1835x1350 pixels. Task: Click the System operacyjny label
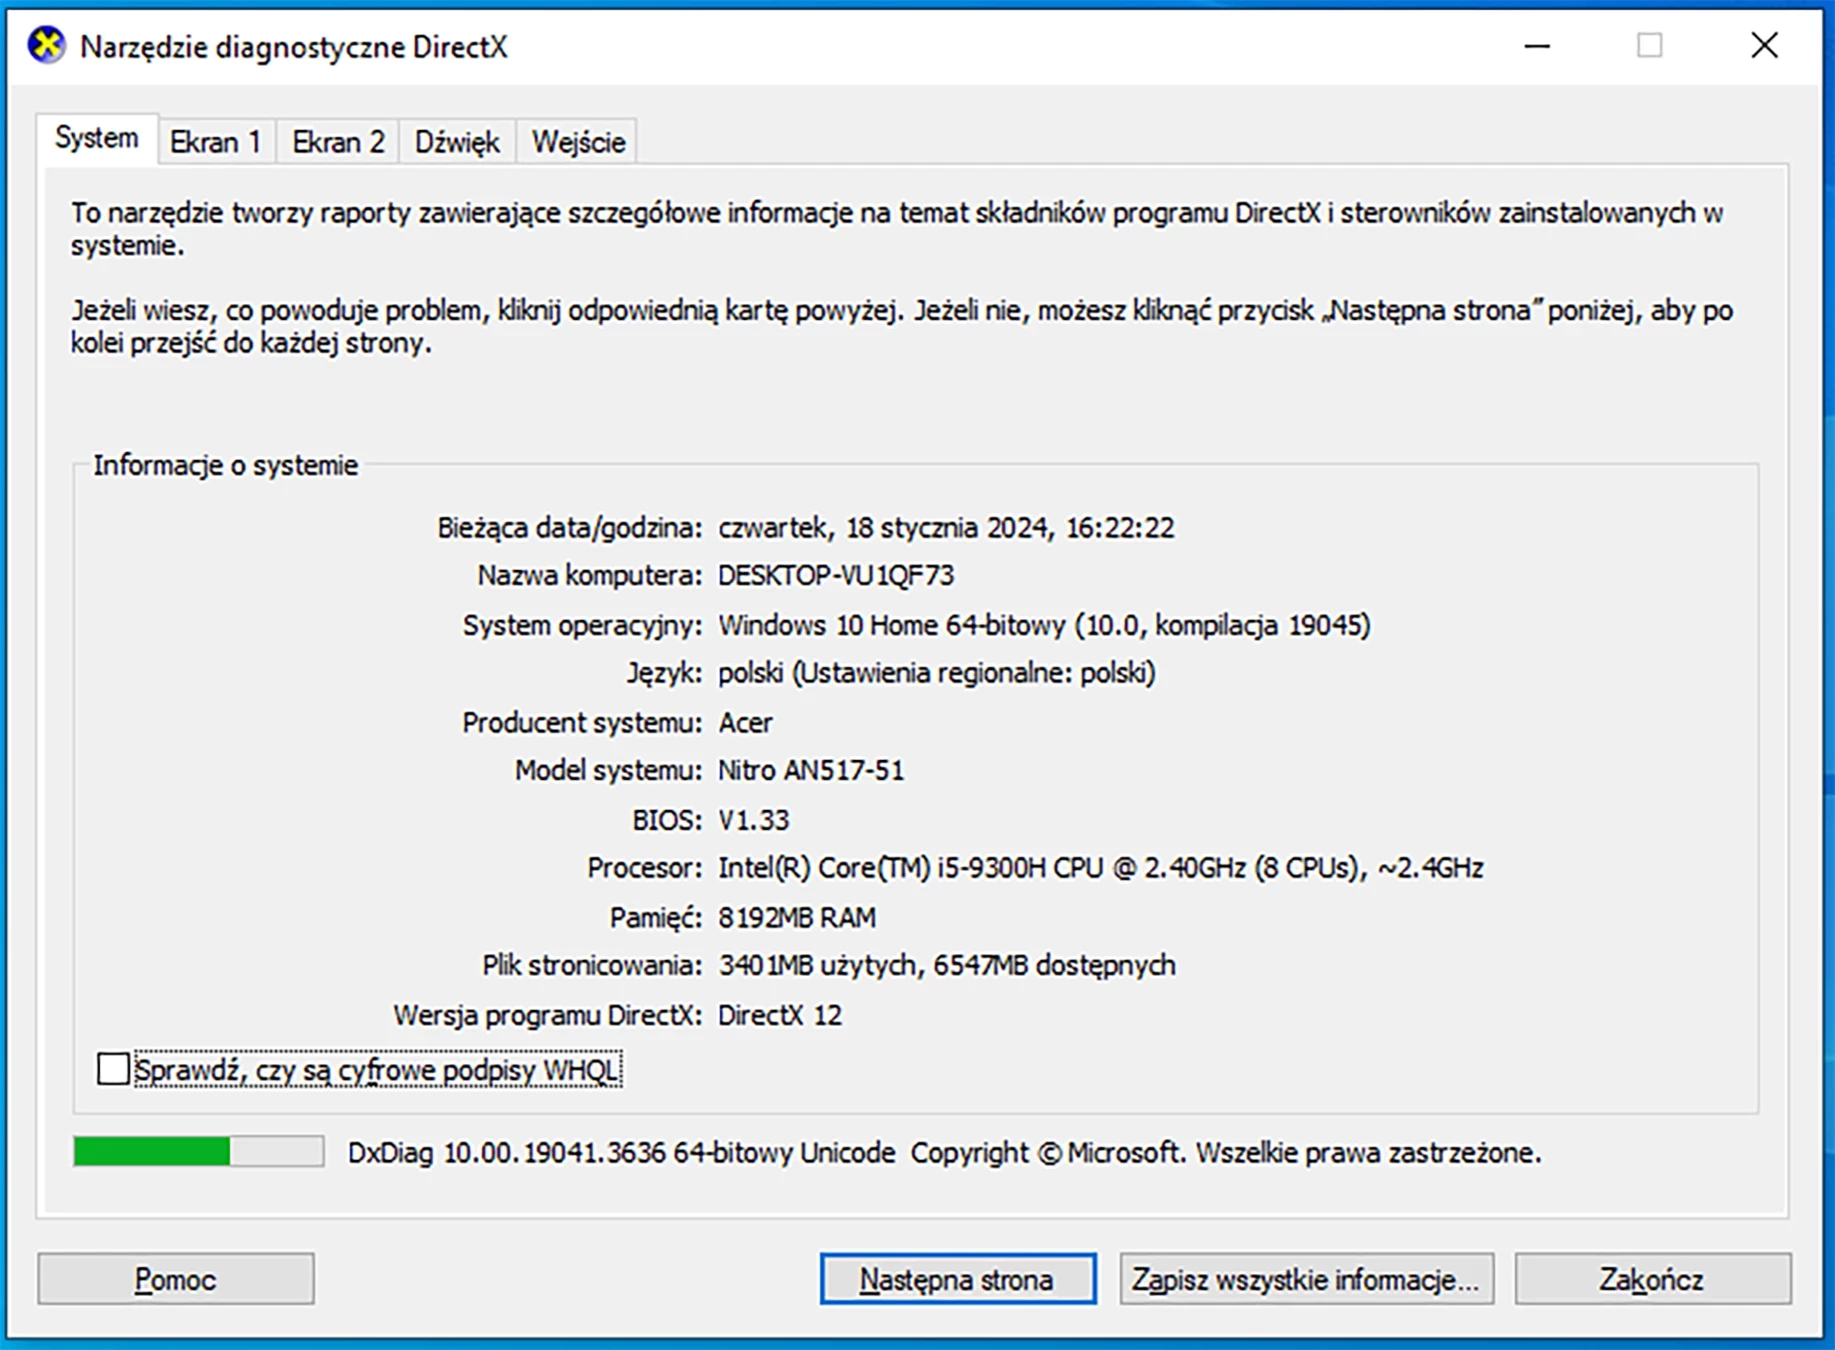coord(582,626)
